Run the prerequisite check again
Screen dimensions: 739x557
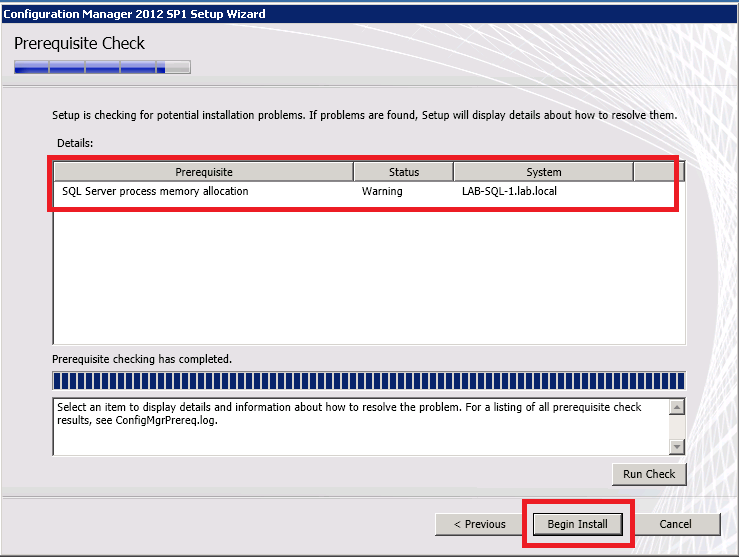point(649,474)
